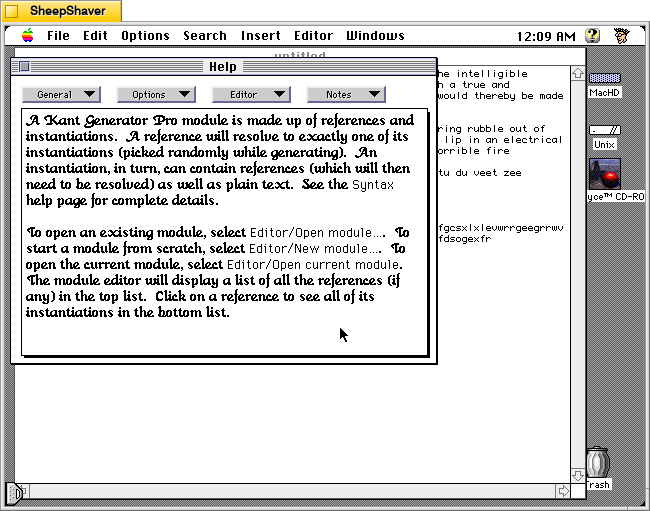
Task: Select the Trash icon on desktop
Action: pos(598,463)
